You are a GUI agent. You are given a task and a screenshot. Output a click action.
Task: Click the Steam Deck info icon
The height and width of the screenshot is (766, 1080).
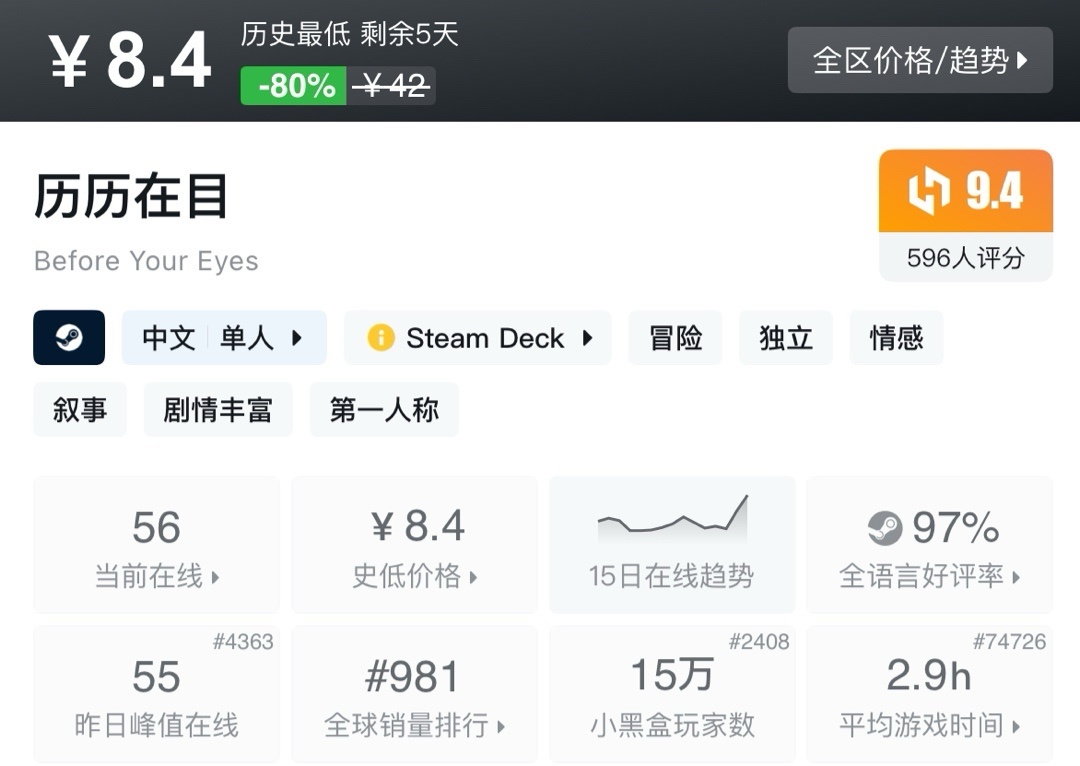coord(381,338)
